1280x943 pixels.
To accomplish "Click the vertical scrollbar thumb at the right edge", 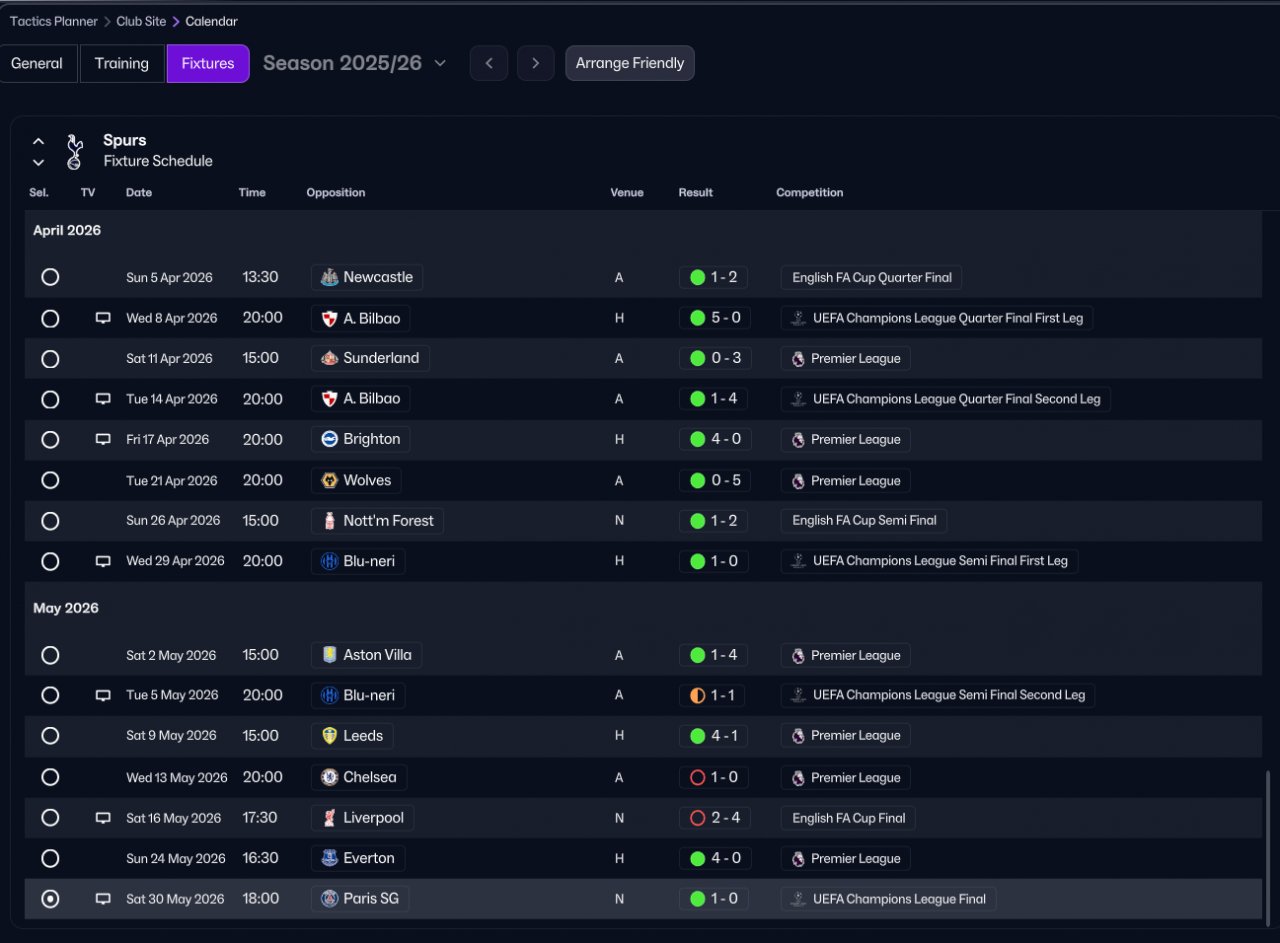I will coord(1267,842).
